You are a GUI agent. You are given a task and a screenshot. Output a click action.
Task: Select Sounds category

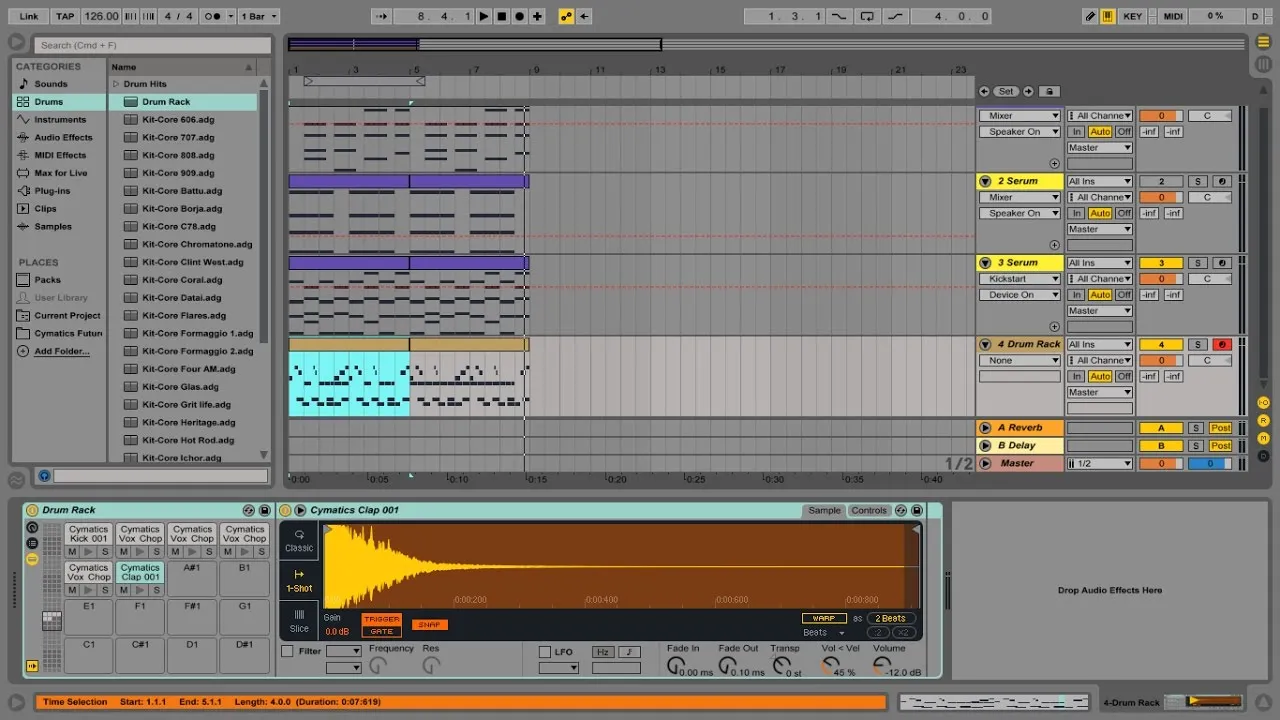(x=51, y=84)
